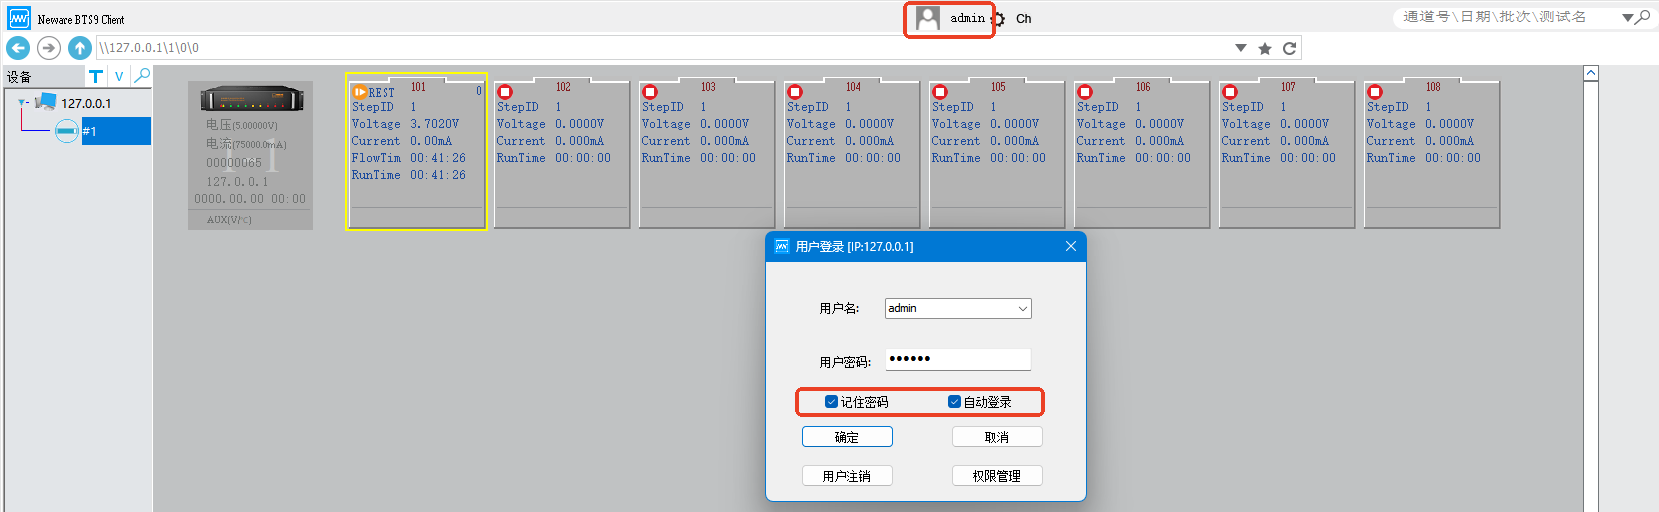Viewport: 1659px width, 512px height.
Task: Select channel card 102
Action: [562, 154]
